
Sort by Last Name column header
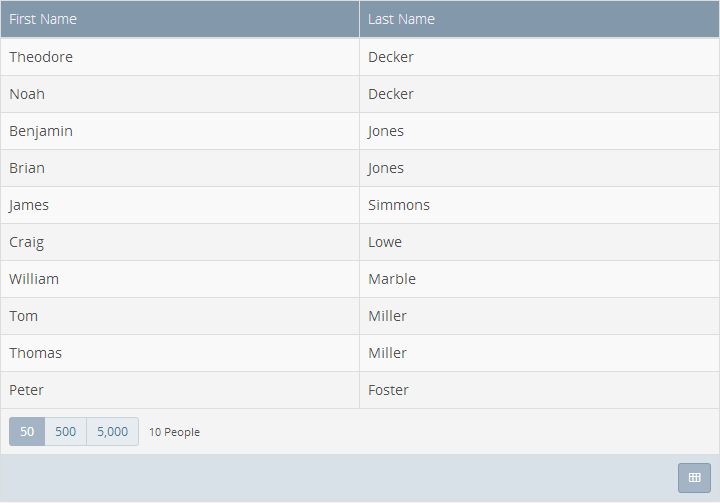pos(539,19)
